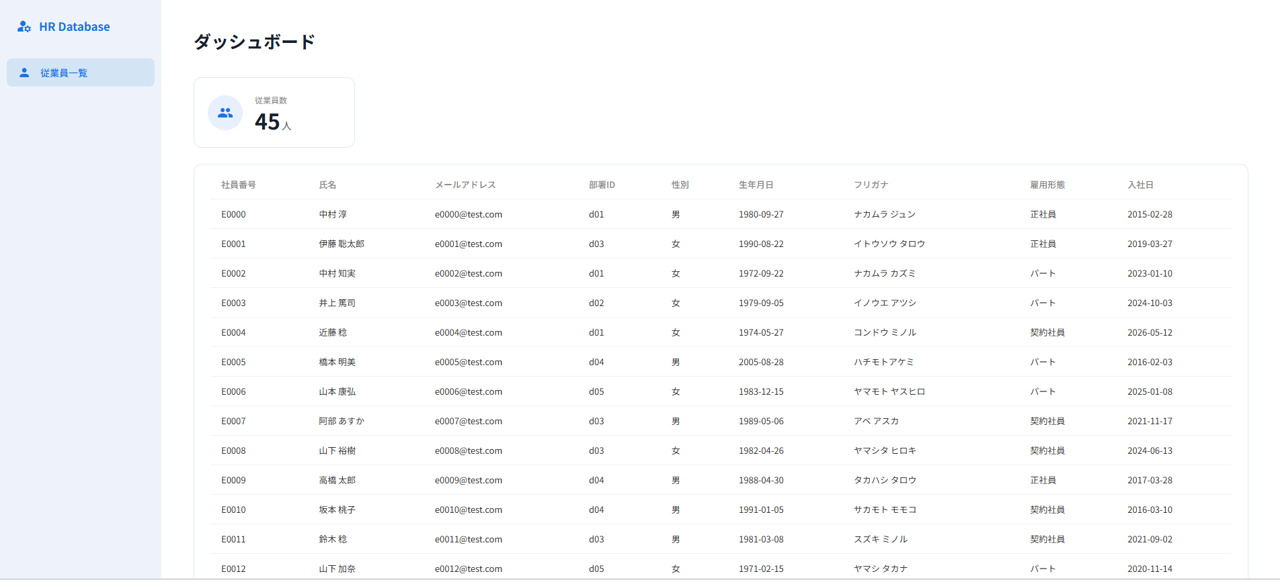Click the 従業員数 45人 summary card
The height and width of the screenshot is (580, 1280).
(274, 112)
